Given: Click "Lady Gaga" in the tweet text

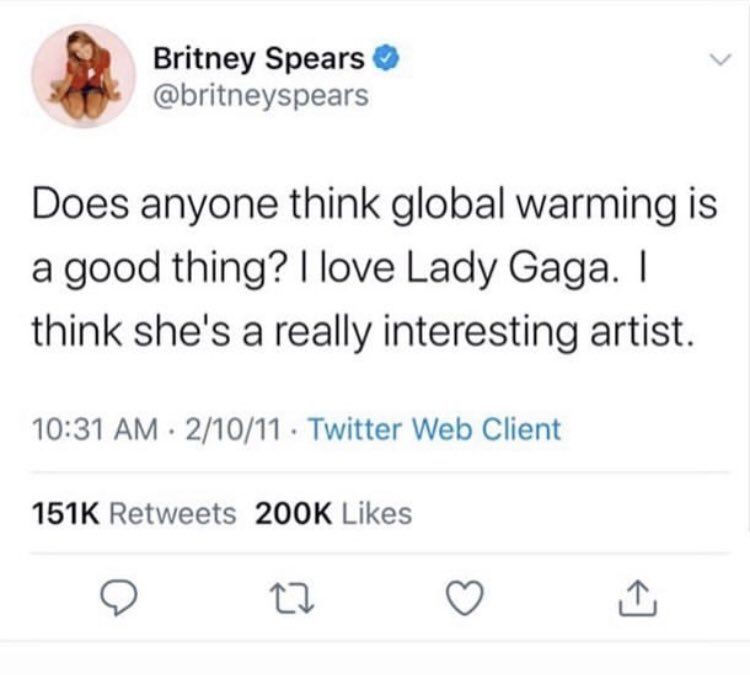Looking at the screenshot, I should pyautogui.click(x=508, y=269).
